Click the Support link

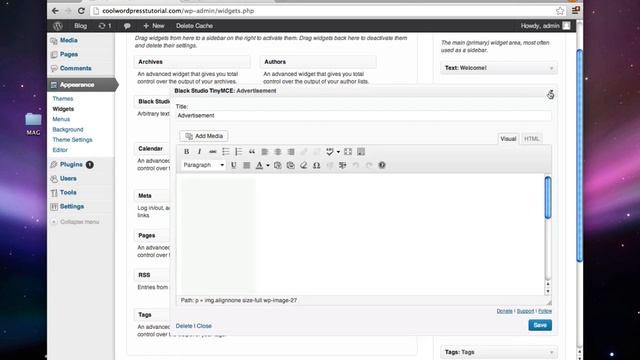tap(525, 311)
